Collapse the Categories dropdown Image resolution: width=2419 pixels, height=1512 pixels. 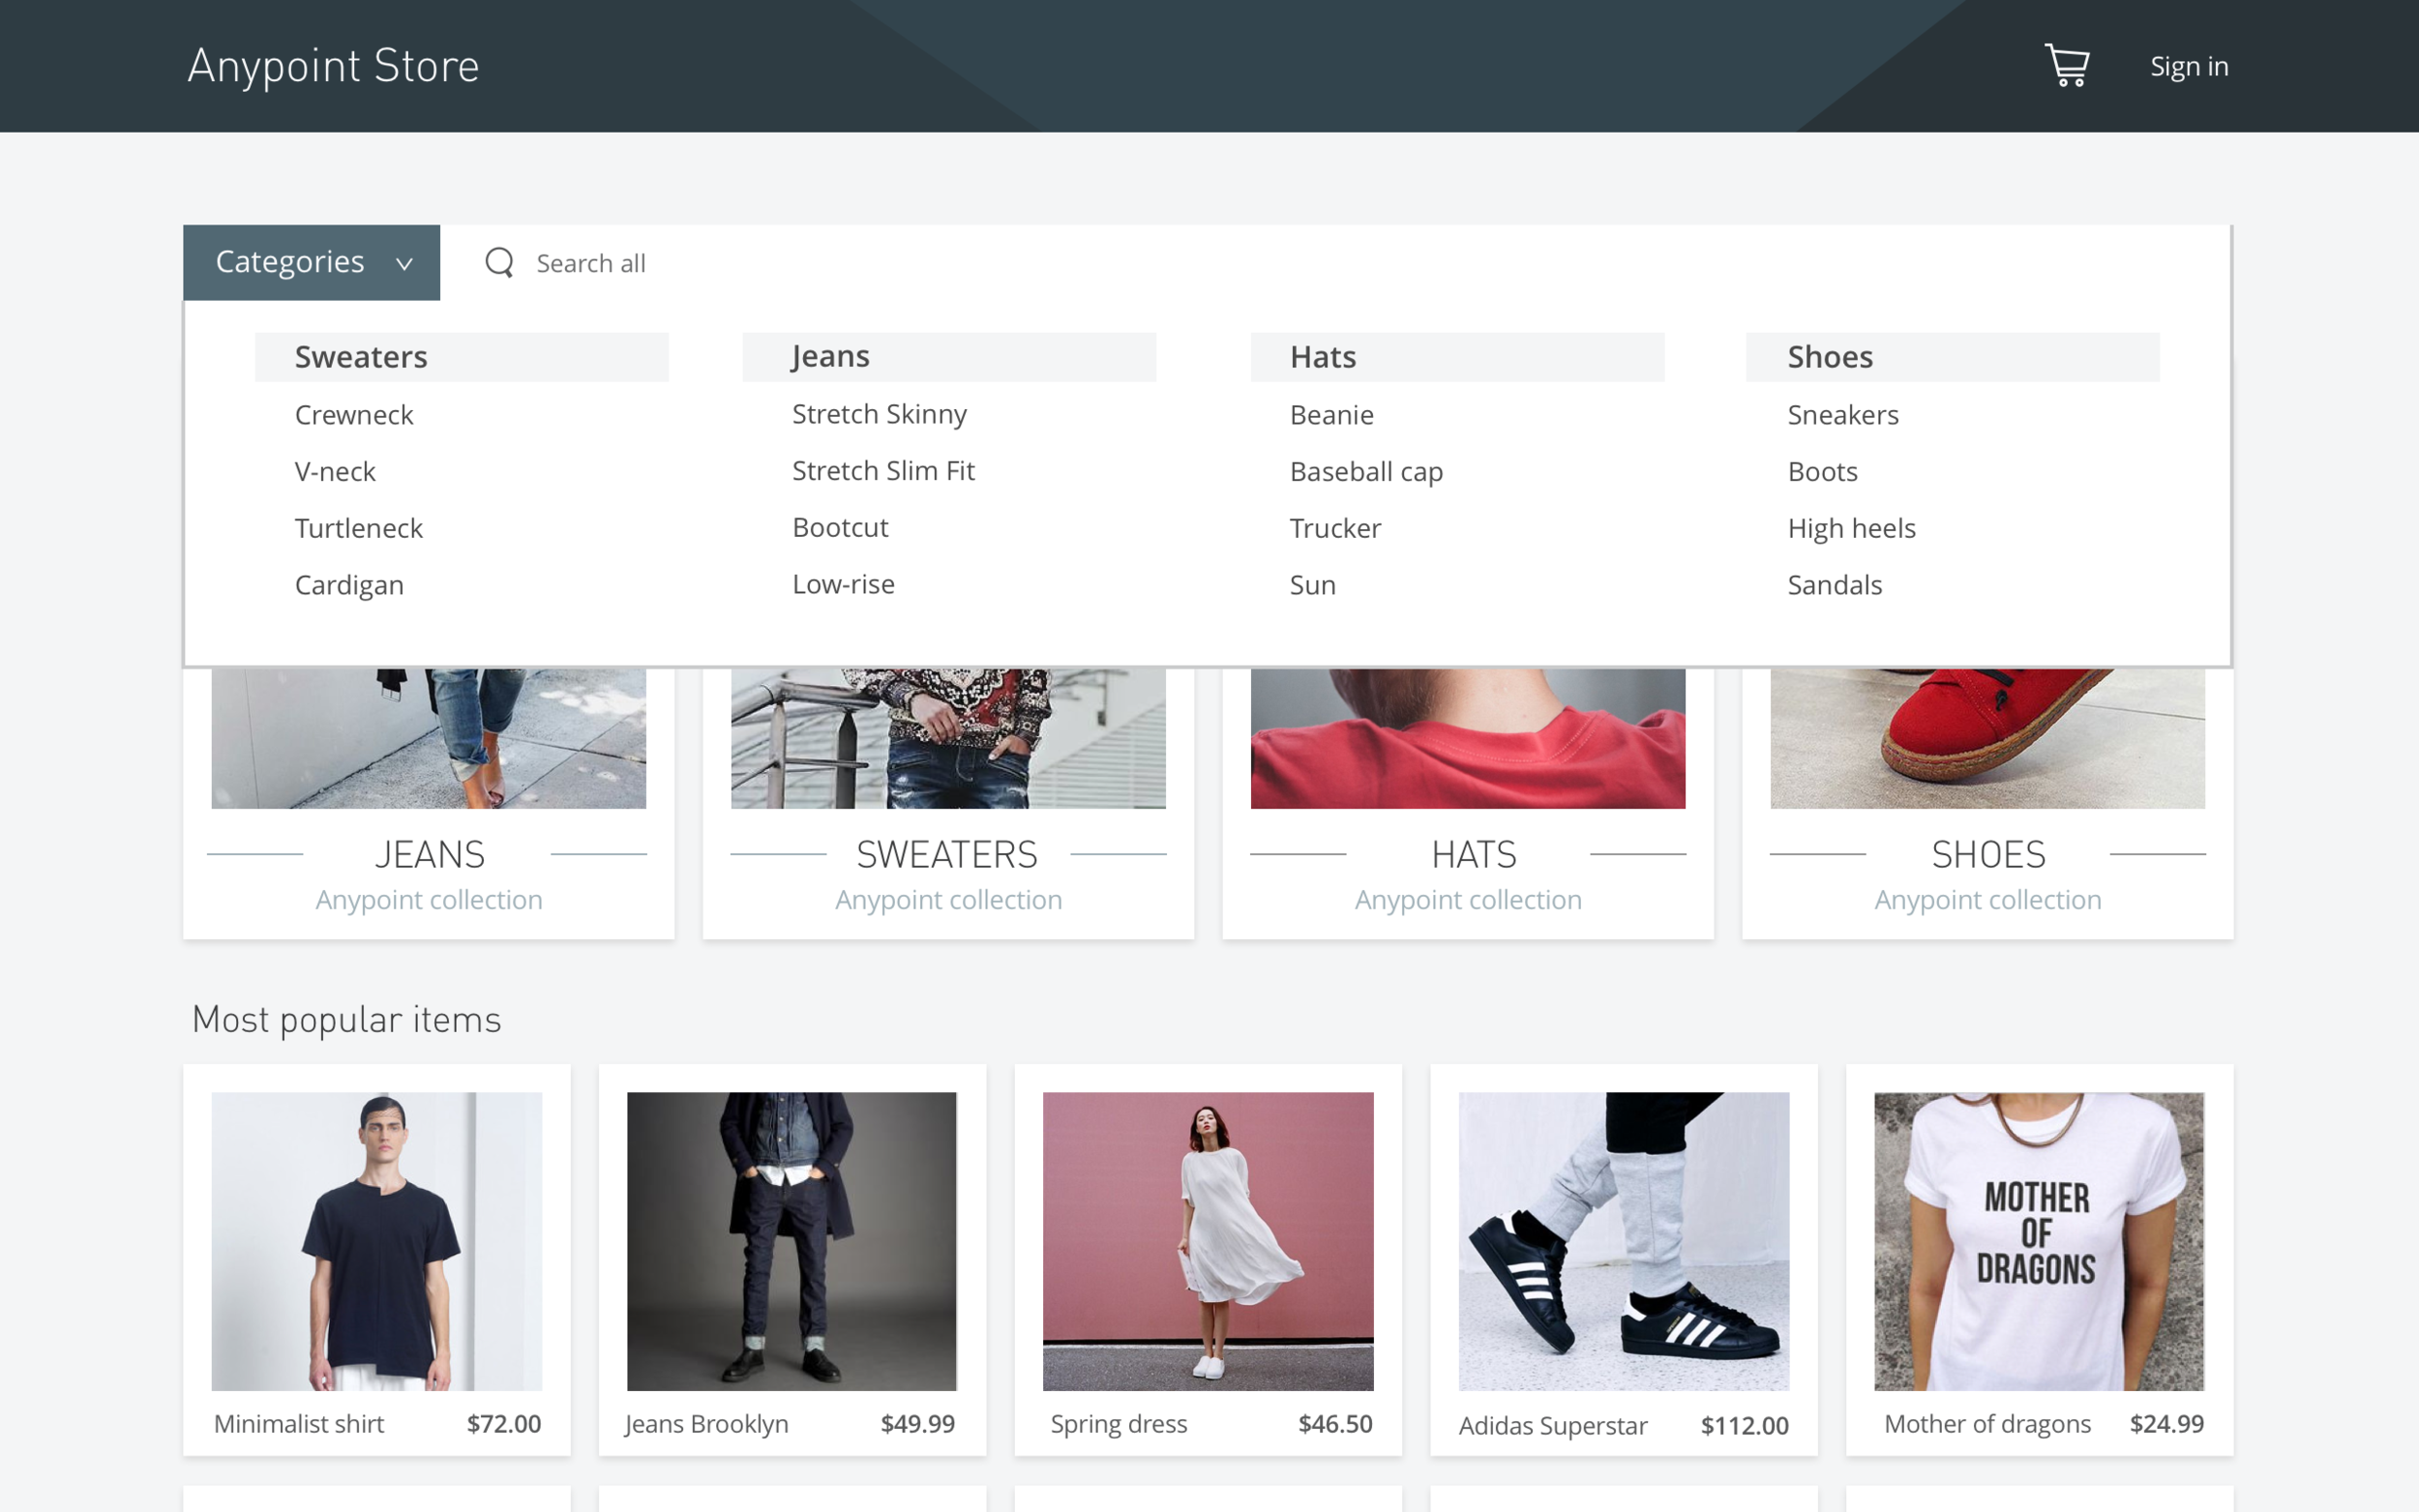pyautogui.click(x=311, y=262)
